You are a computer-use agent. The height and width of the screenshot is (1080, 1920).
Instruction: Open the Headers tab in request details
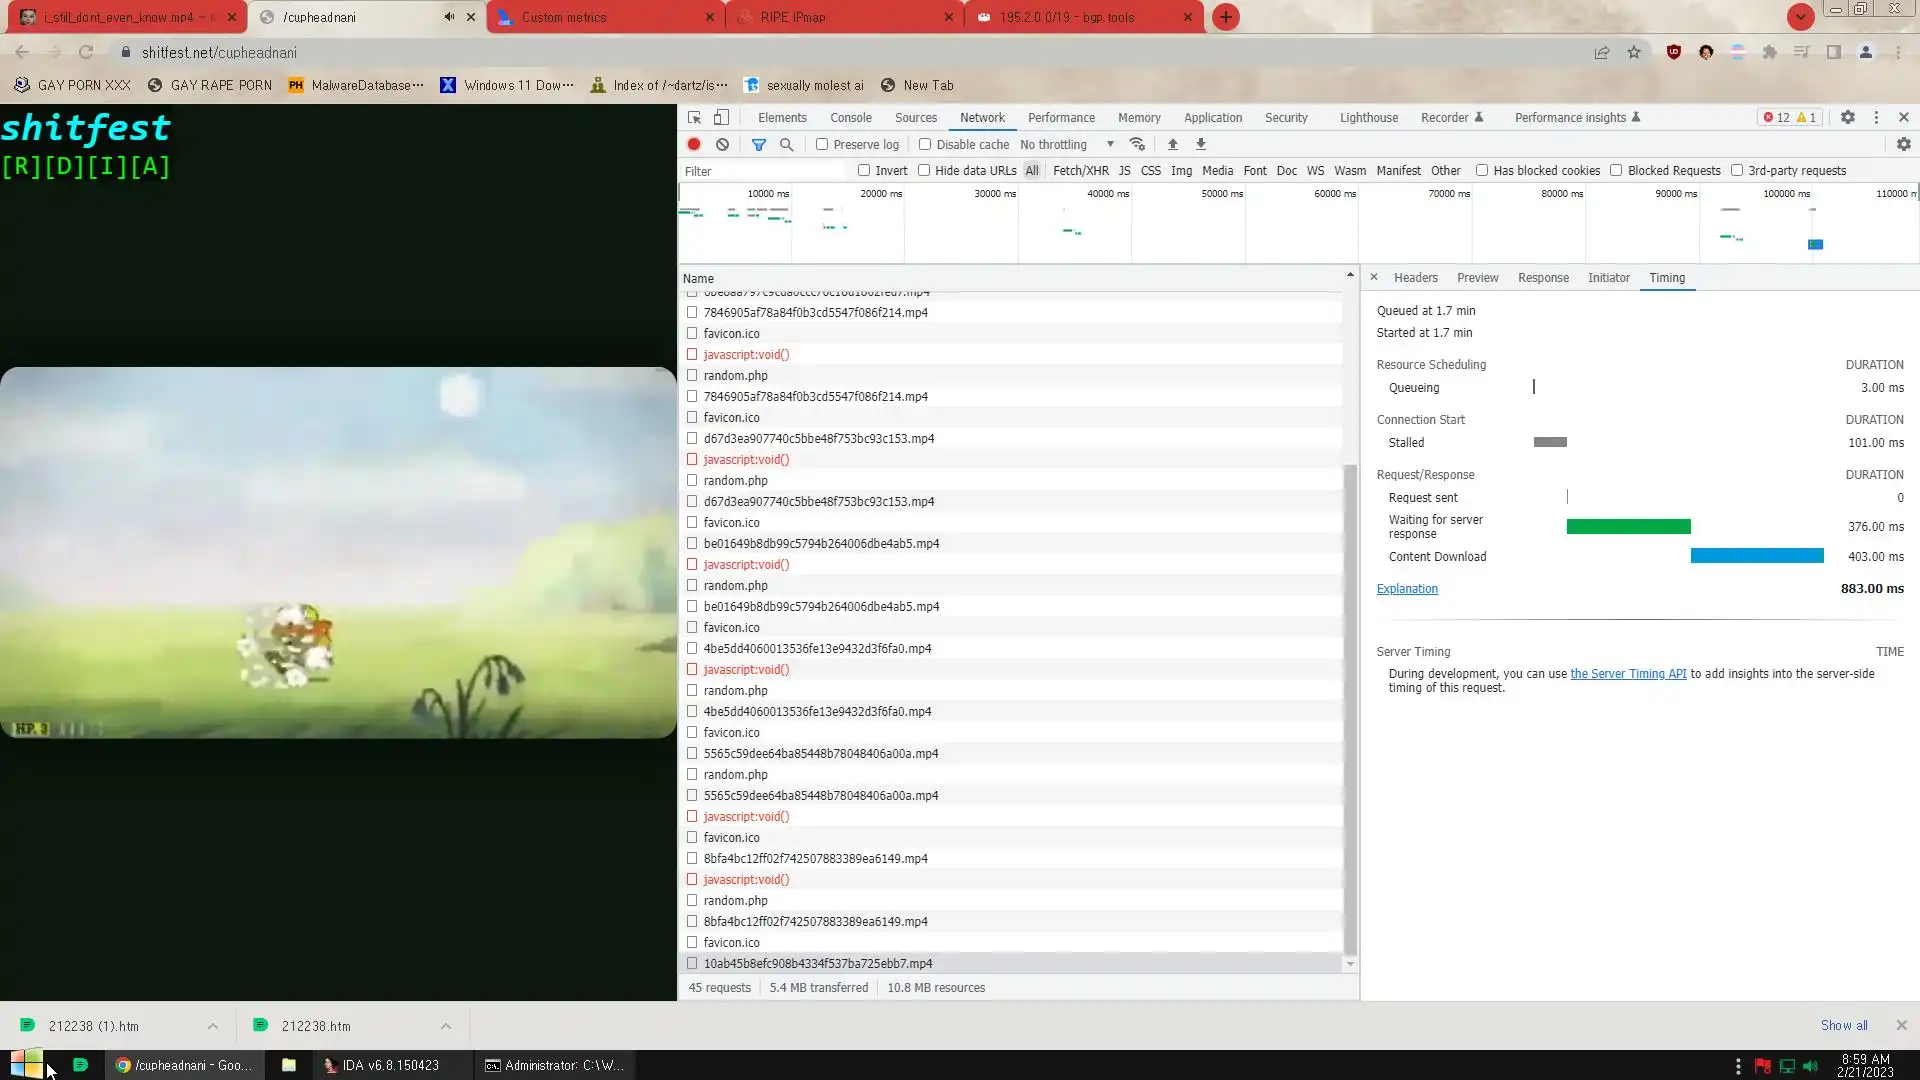[x=1415, y=277]
